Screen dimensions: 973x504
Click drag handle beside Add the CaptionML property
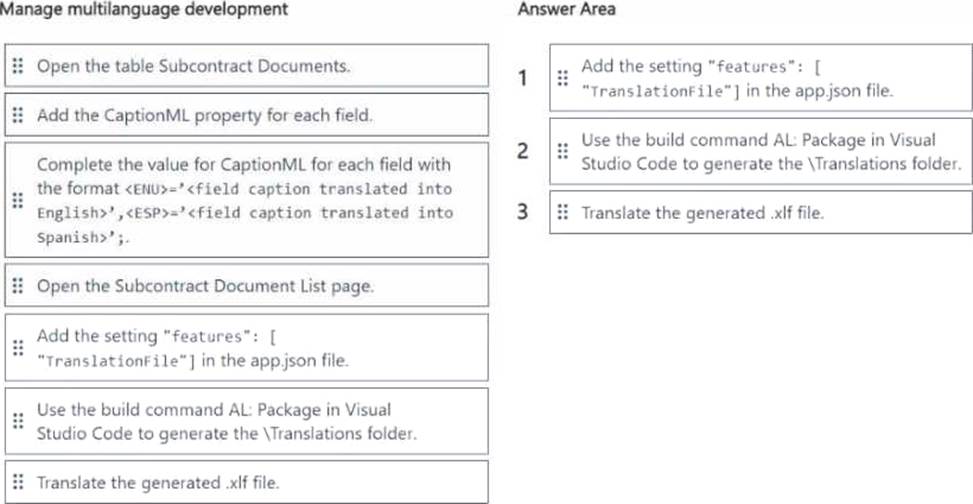[18, 115]
